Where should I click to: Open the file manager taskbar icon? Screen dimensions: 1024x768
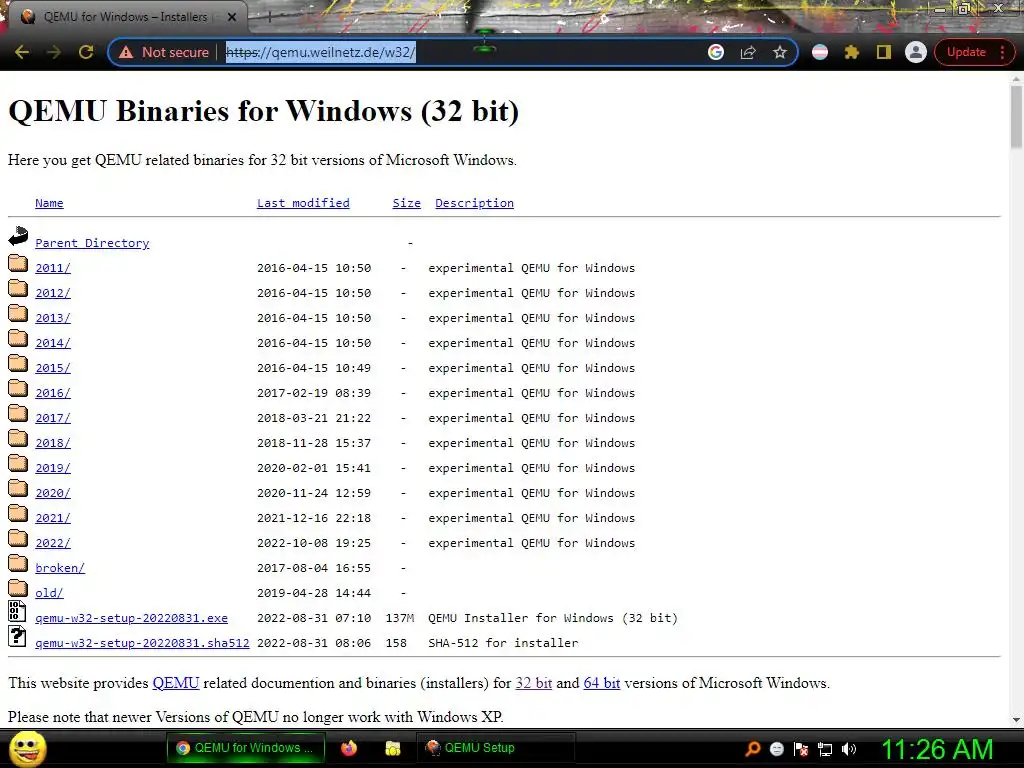[x=392, y=748]
